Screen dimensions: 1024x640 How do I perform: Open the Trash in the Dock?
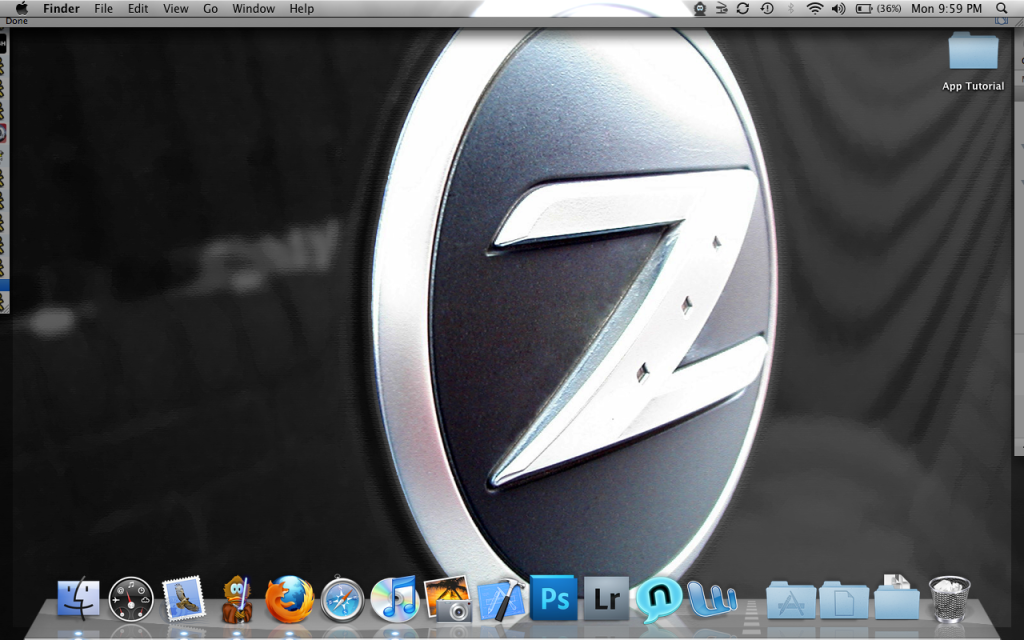click(949, 599)
